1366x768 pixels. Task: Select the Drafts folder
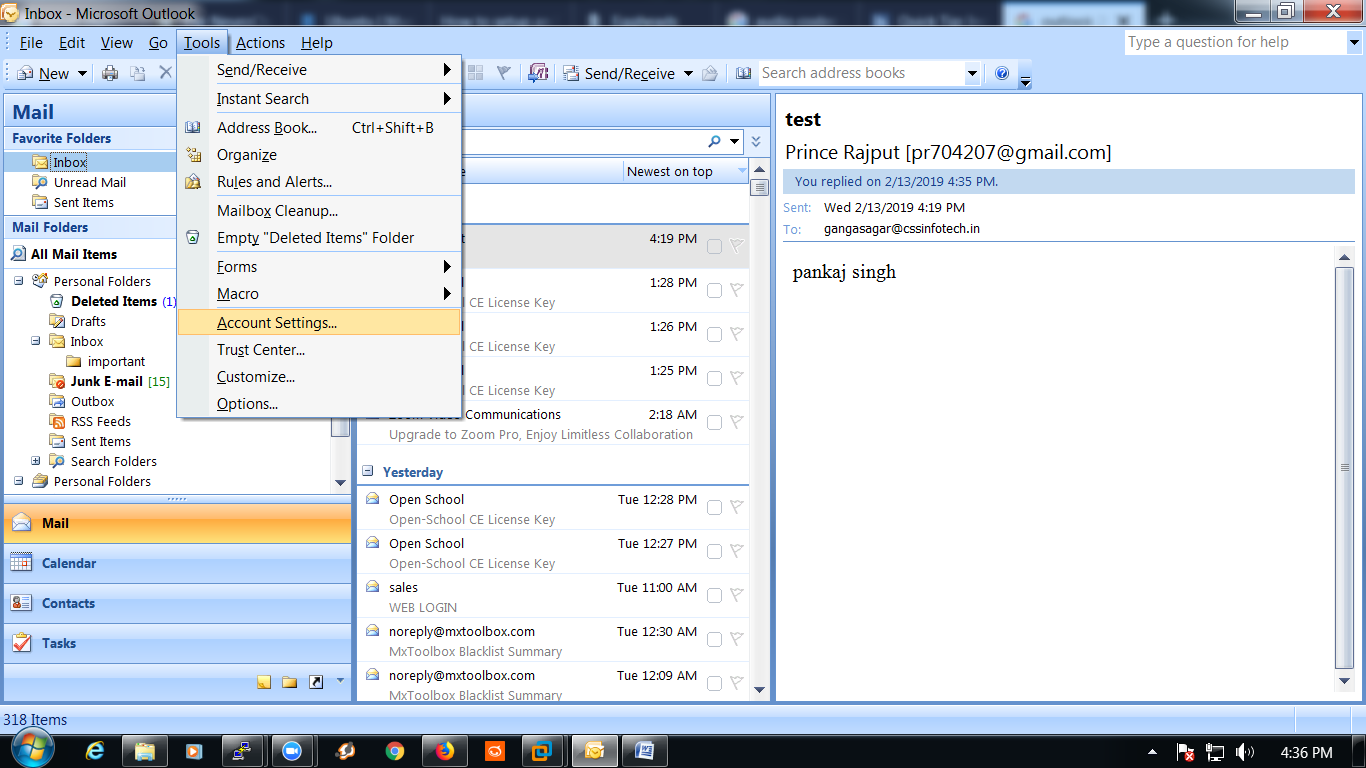(88, 321)
